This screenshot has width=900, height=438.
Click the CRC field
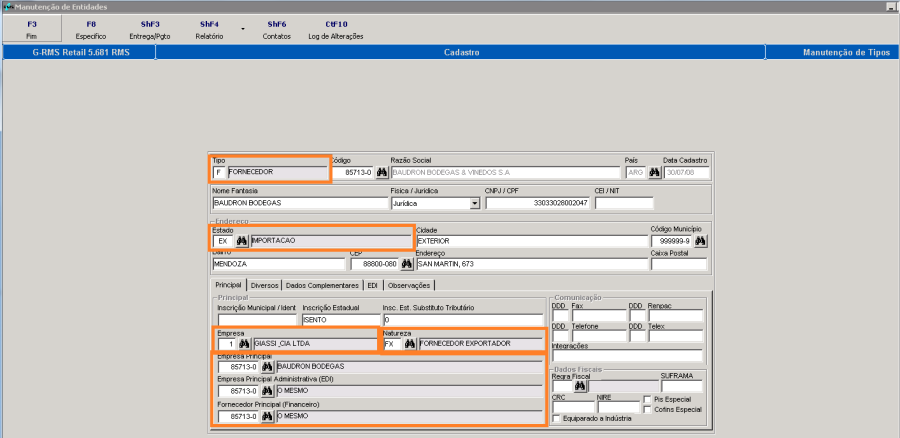(573, 407)
